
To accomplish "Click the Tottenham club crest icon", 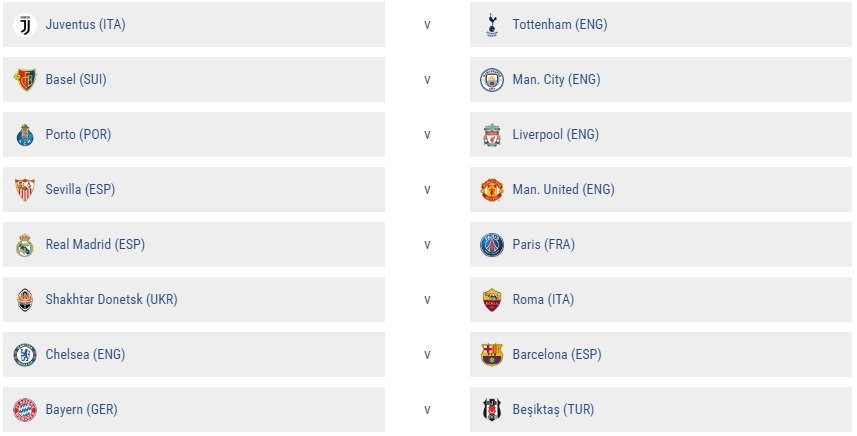I will [x=491, y=25].
